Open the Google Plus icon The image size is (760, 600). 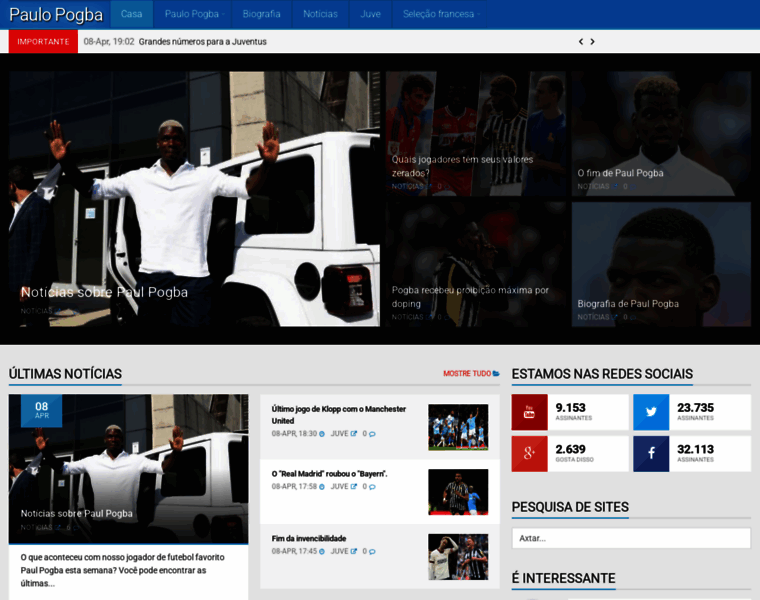(x=529, y=454)
